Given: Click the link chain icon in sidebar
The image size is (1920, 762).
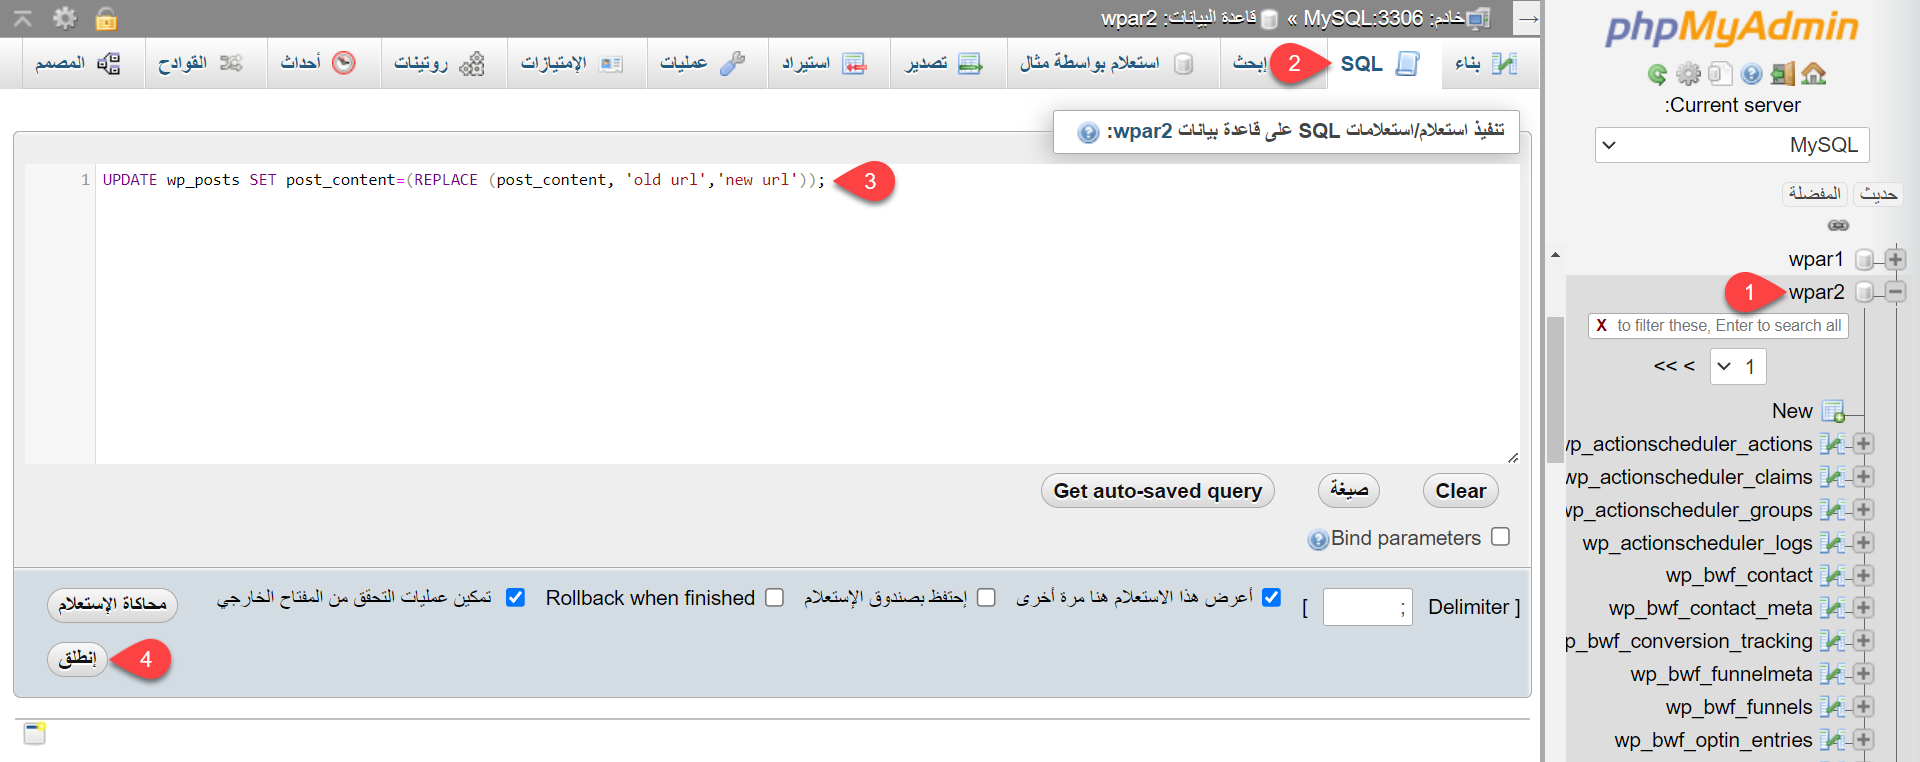Looking at the screenshot, I should (x=1838, y=225).
